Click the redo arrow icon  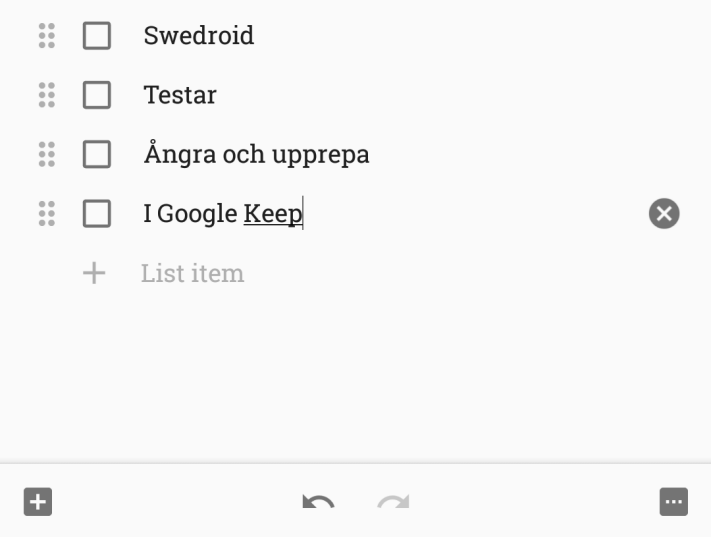pyautogui.click(x=393, y=502)
